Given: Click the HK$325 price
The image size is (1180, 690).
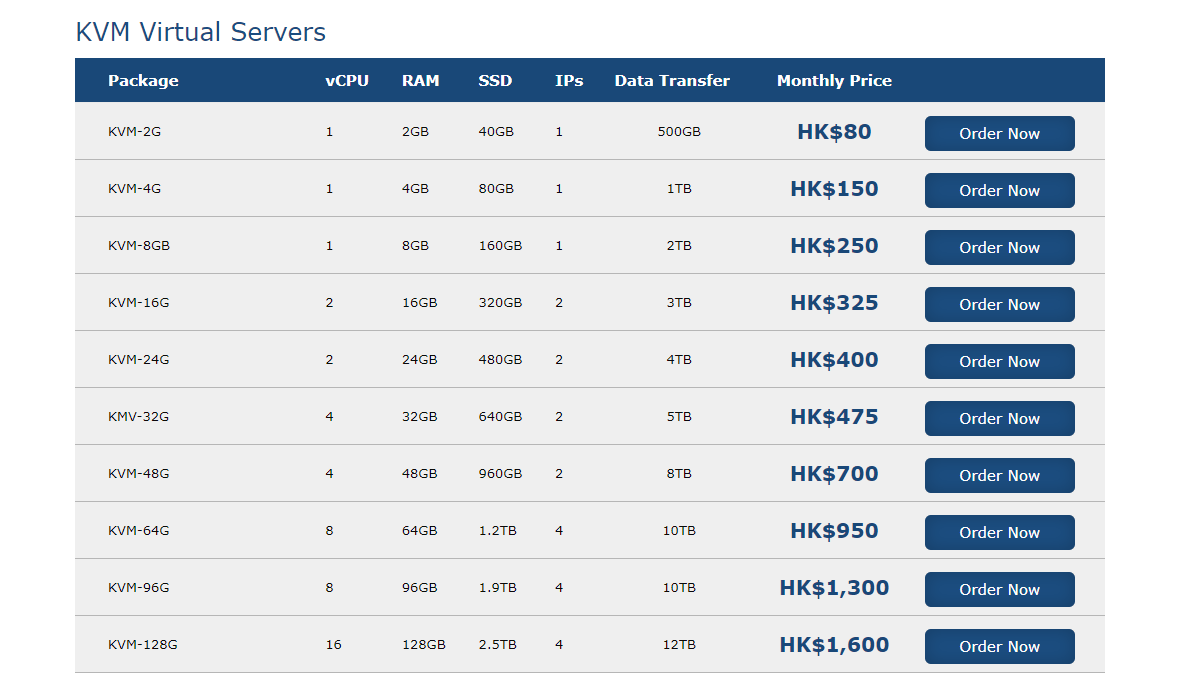Looking at the screenshot, I should 834,302.
